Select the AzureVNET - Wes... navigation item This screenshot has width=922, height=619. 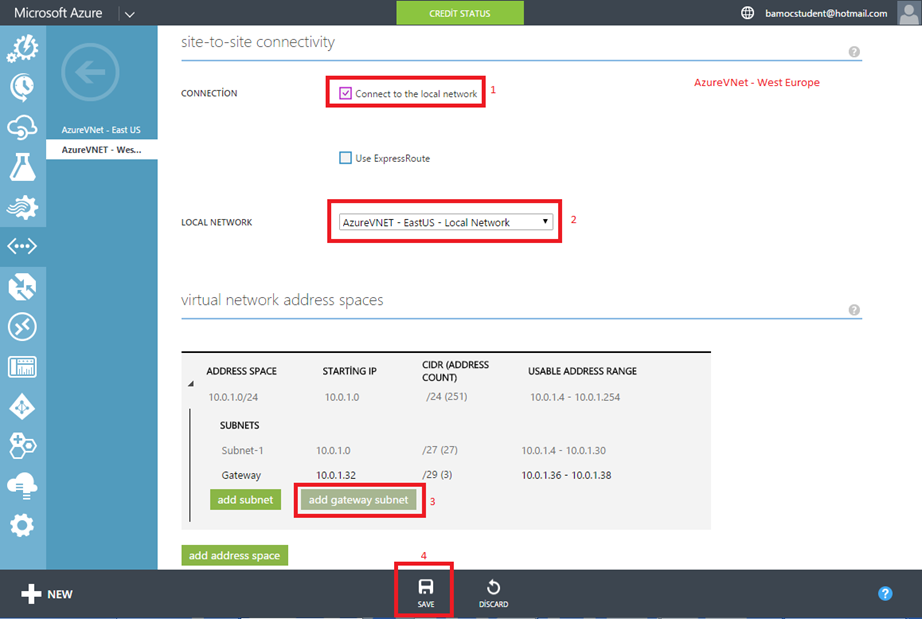[x=101, y=150]
